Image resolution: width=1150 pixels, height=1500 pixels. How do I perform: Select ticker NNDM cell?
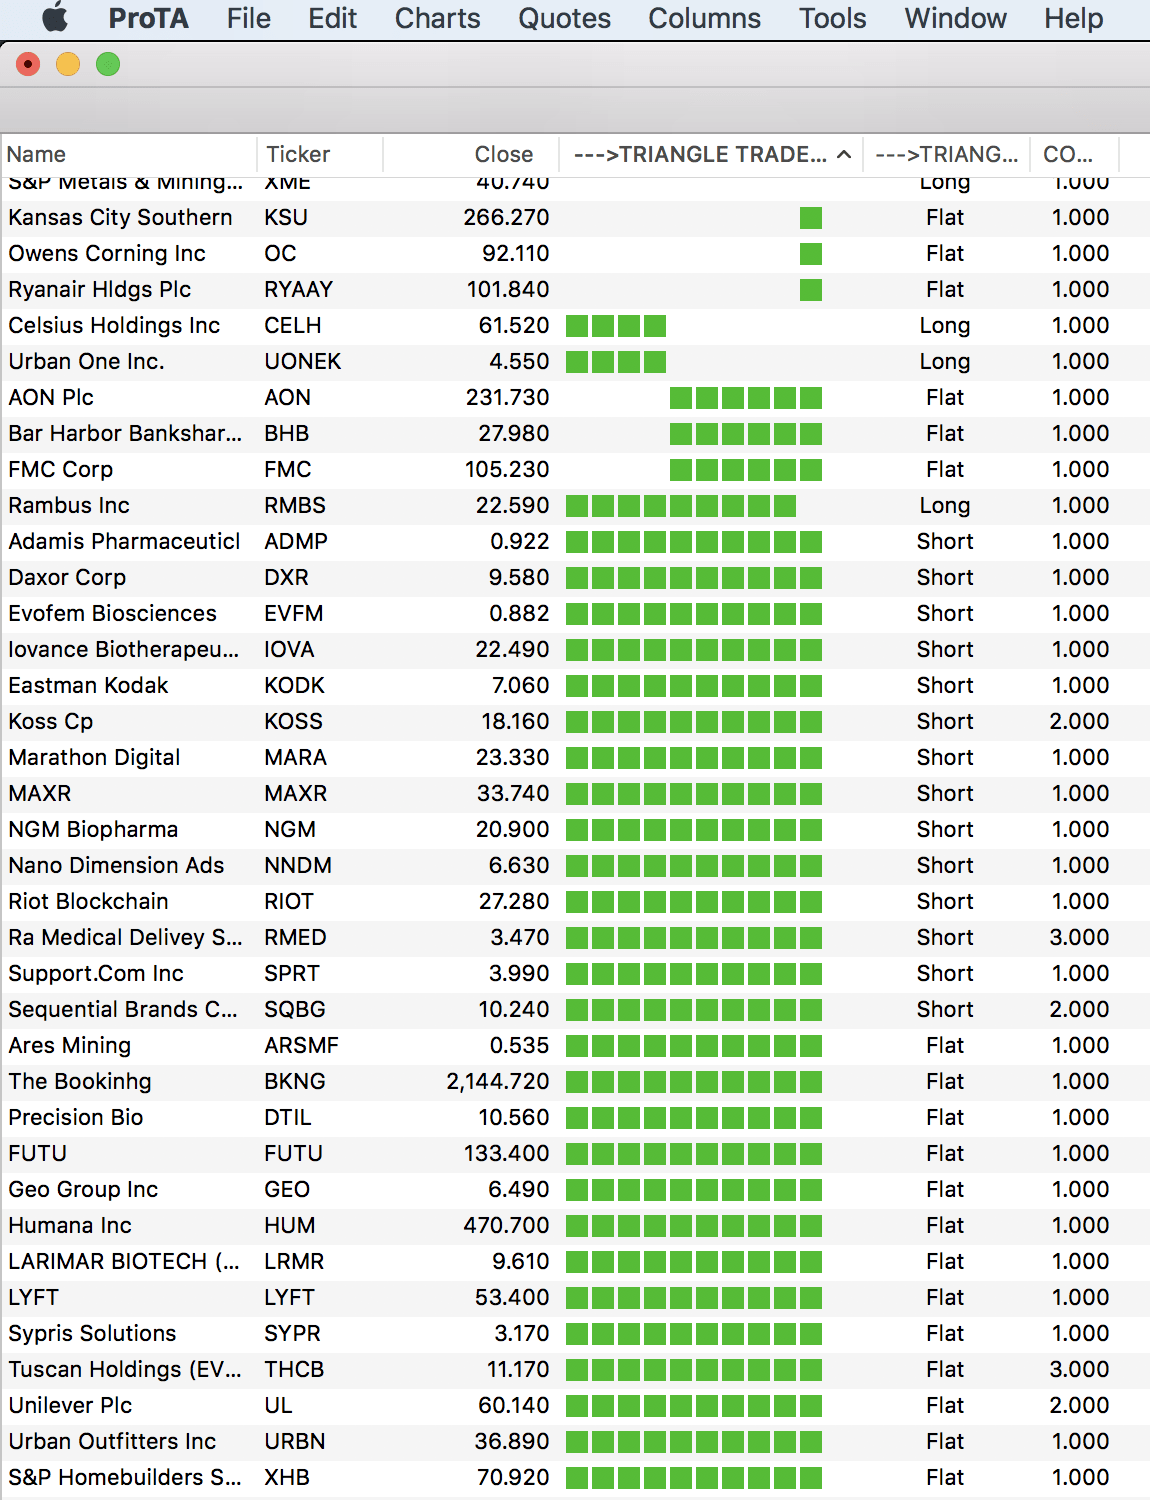tap(298, 865)
